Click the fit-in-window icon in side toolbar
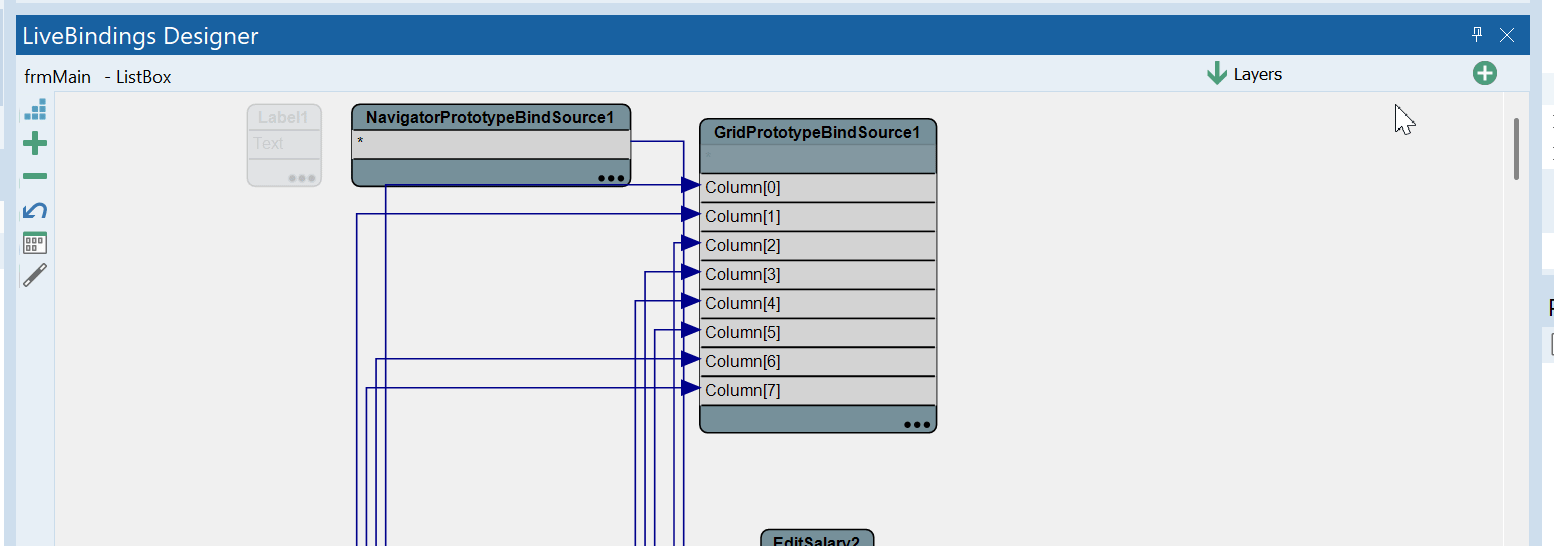This screenshot has height=546, width=1554. tap(35, 110)
